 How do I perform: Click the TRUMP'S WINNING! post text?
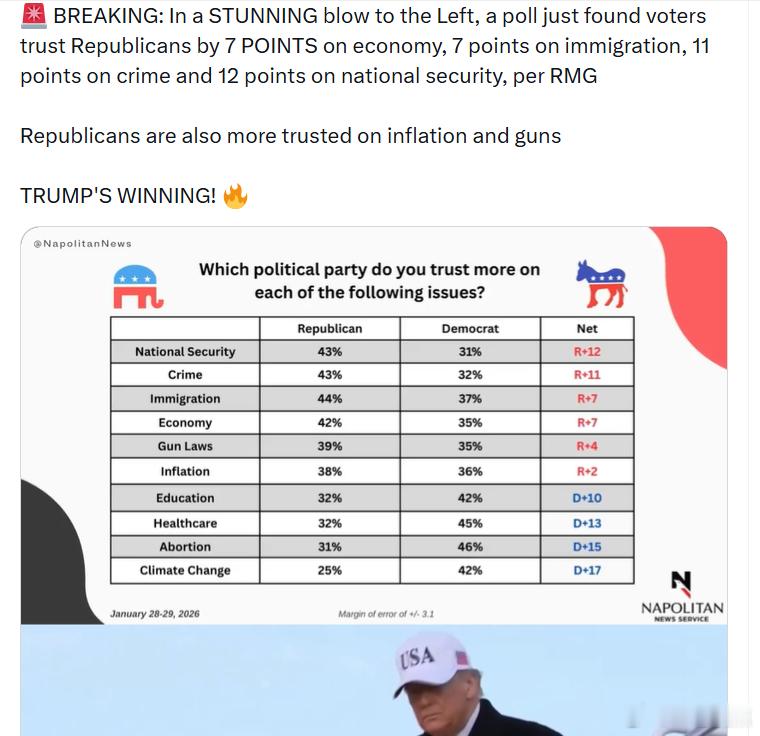click(118, 196)
